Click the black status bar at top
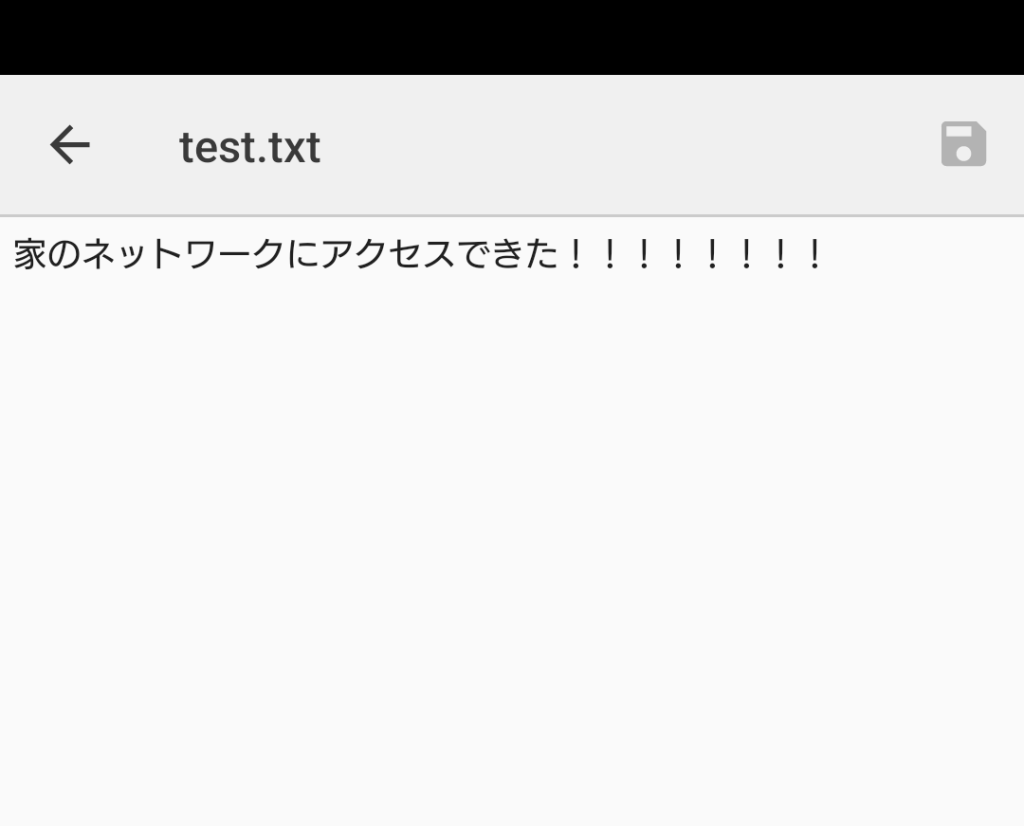The image size is (1024, 826). [x=512, y=36]
